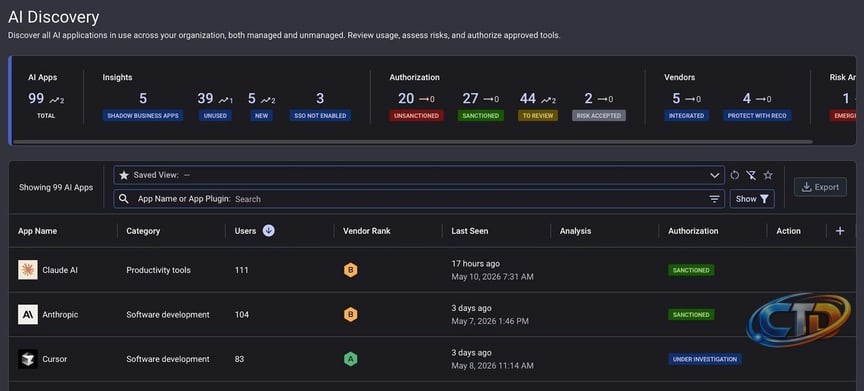Open the Show filter dropdown
Viewport: 864px width, 391px height.
[752, 199]
